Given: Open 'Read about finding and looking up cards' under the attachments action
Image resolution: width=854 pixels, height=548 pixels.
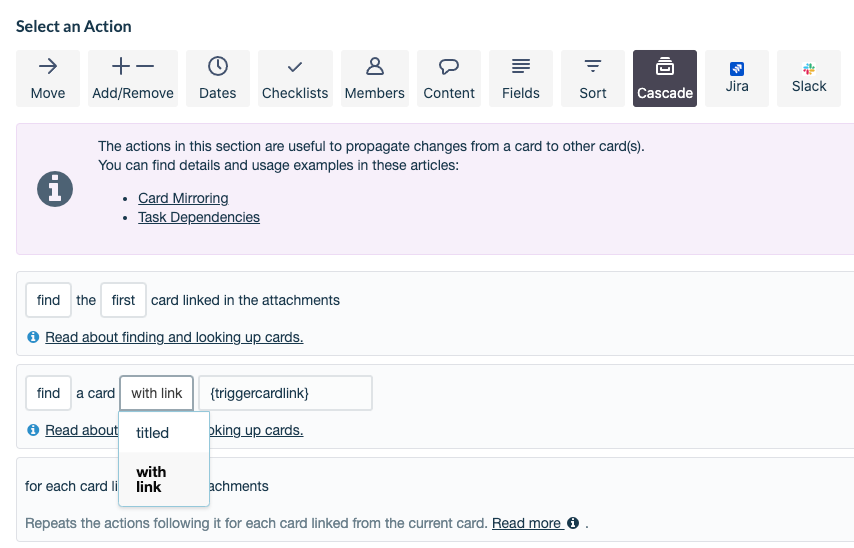Looking at the screenshot, I should (174, 337).
